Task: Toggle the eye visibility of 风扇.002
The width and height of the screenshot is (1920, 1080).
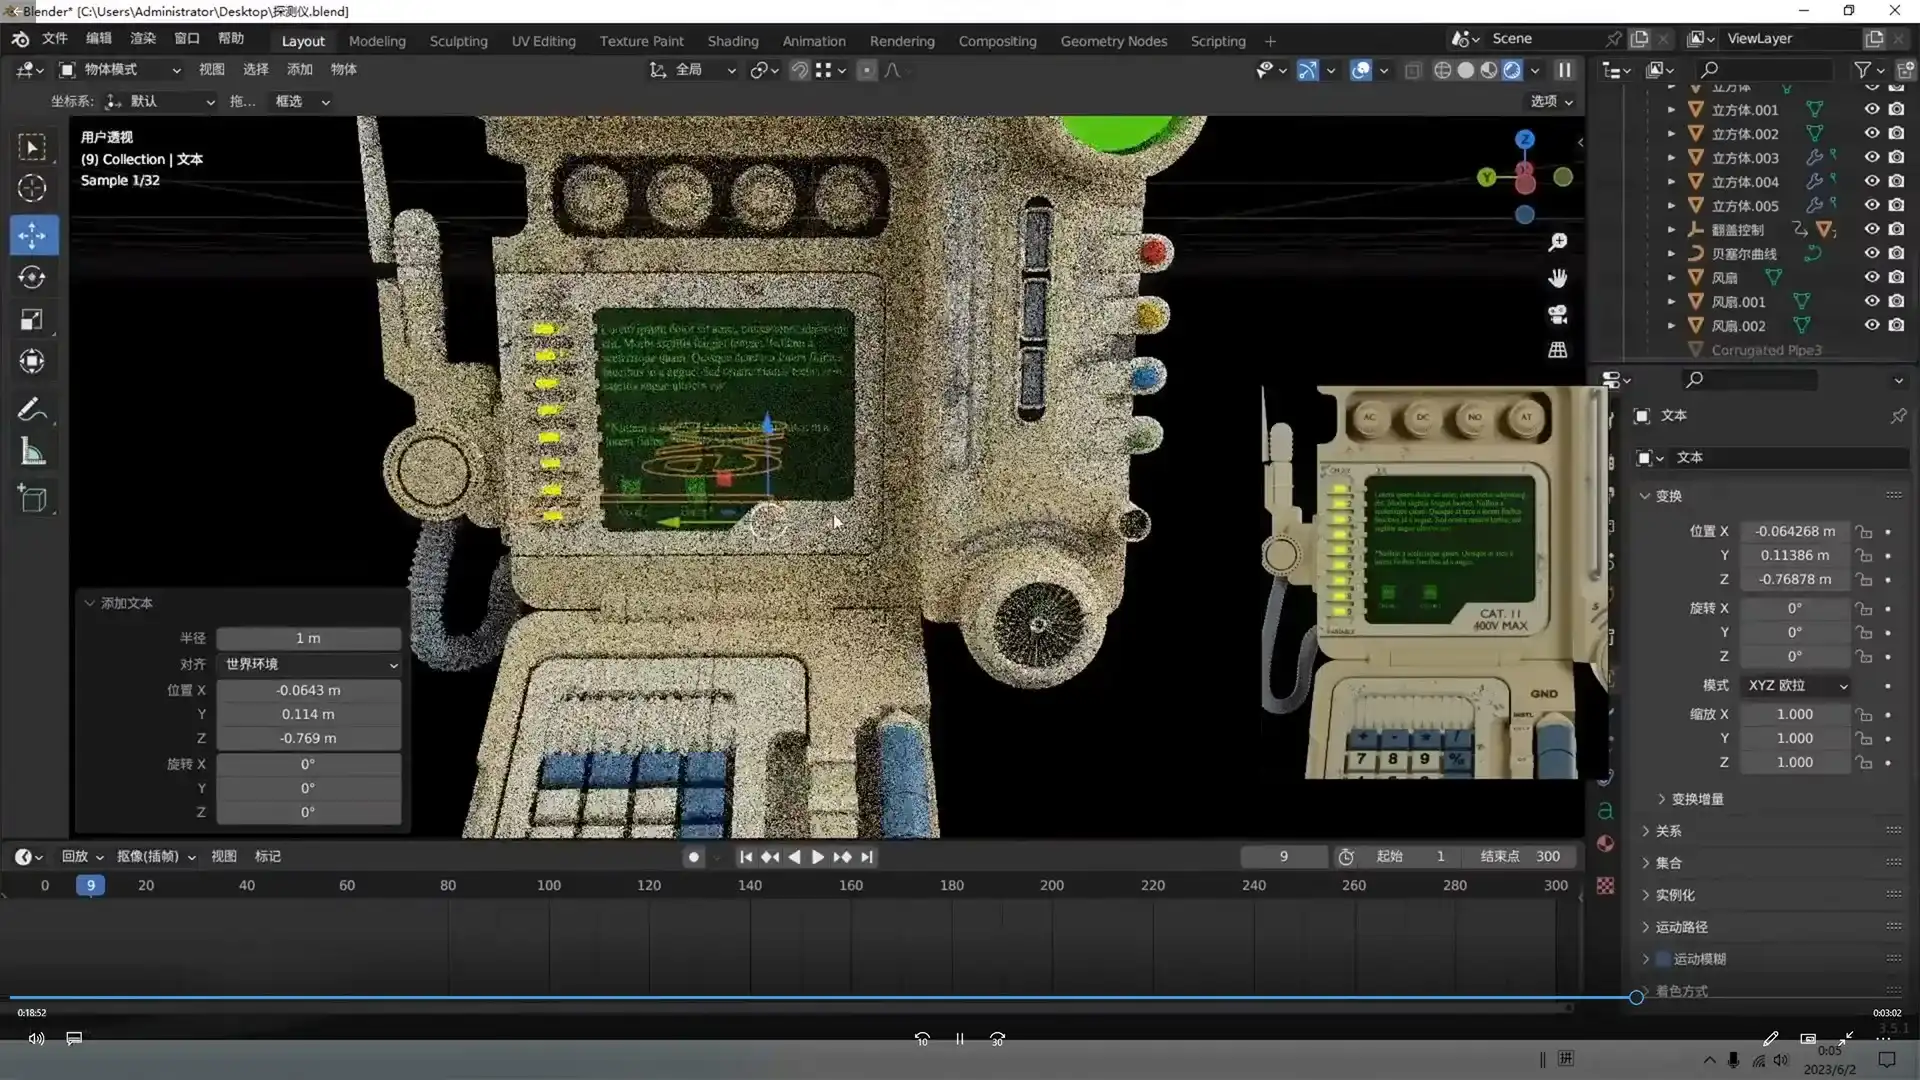Action: (1871, 325)
